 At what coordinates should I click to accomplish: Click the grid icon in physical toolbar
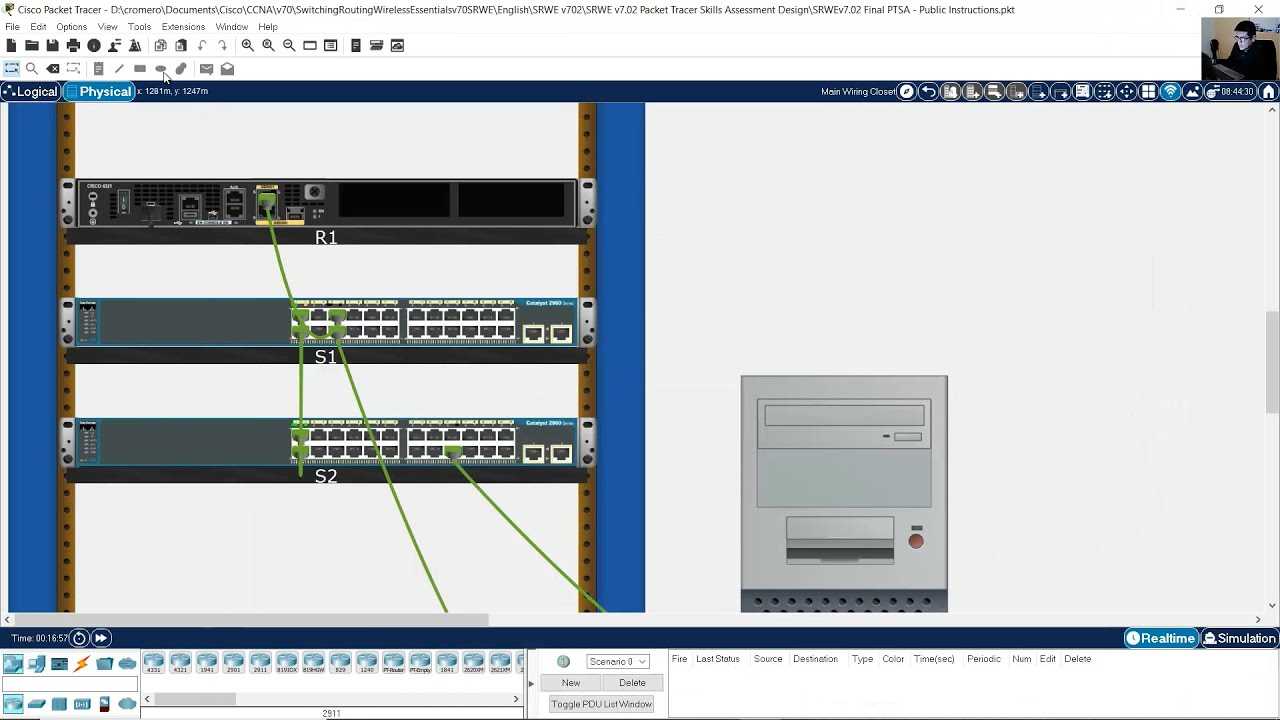1148,91
